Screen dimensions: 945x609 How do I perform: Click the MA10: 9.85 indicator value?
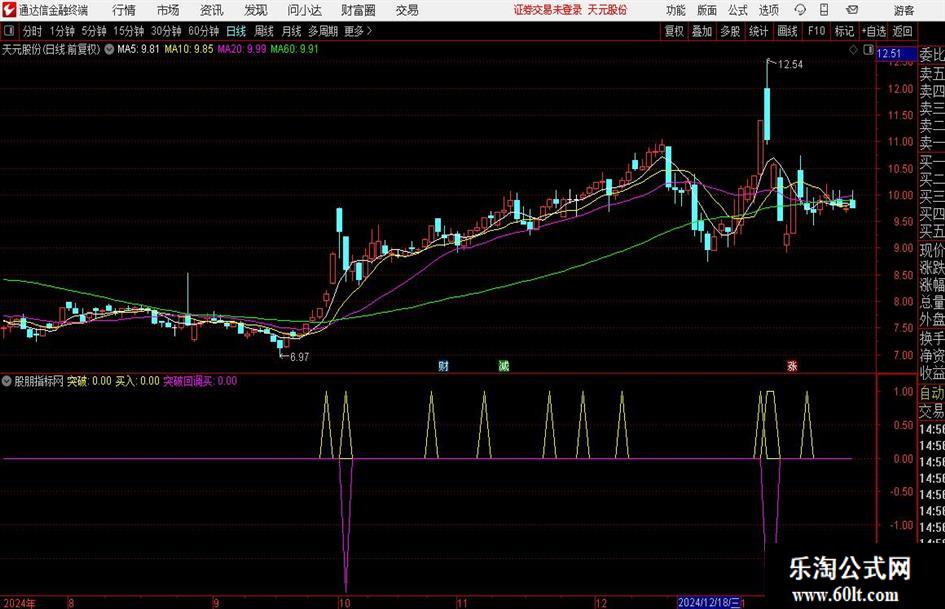point(189,49)
